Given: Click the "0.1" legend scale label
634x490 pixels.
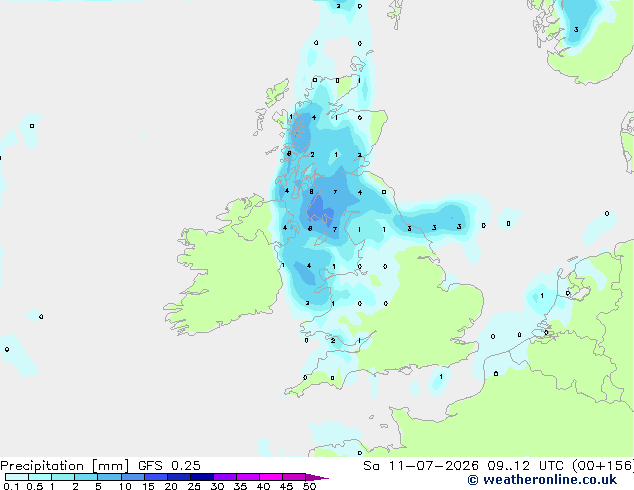Looking at the screenshot, I should coord(11,486).
